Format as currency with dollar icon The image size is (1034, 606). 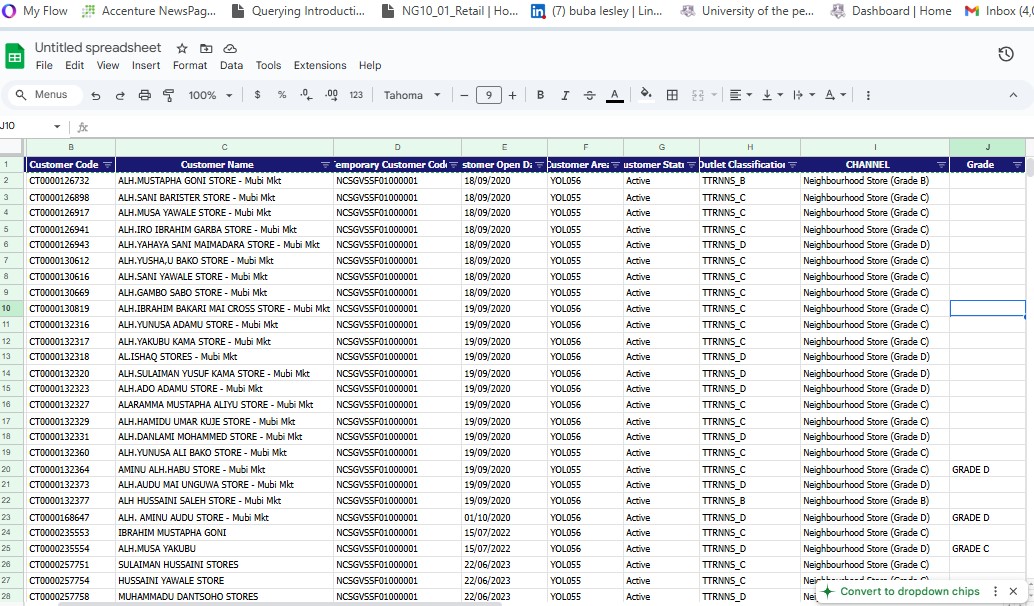coord(257,95)
